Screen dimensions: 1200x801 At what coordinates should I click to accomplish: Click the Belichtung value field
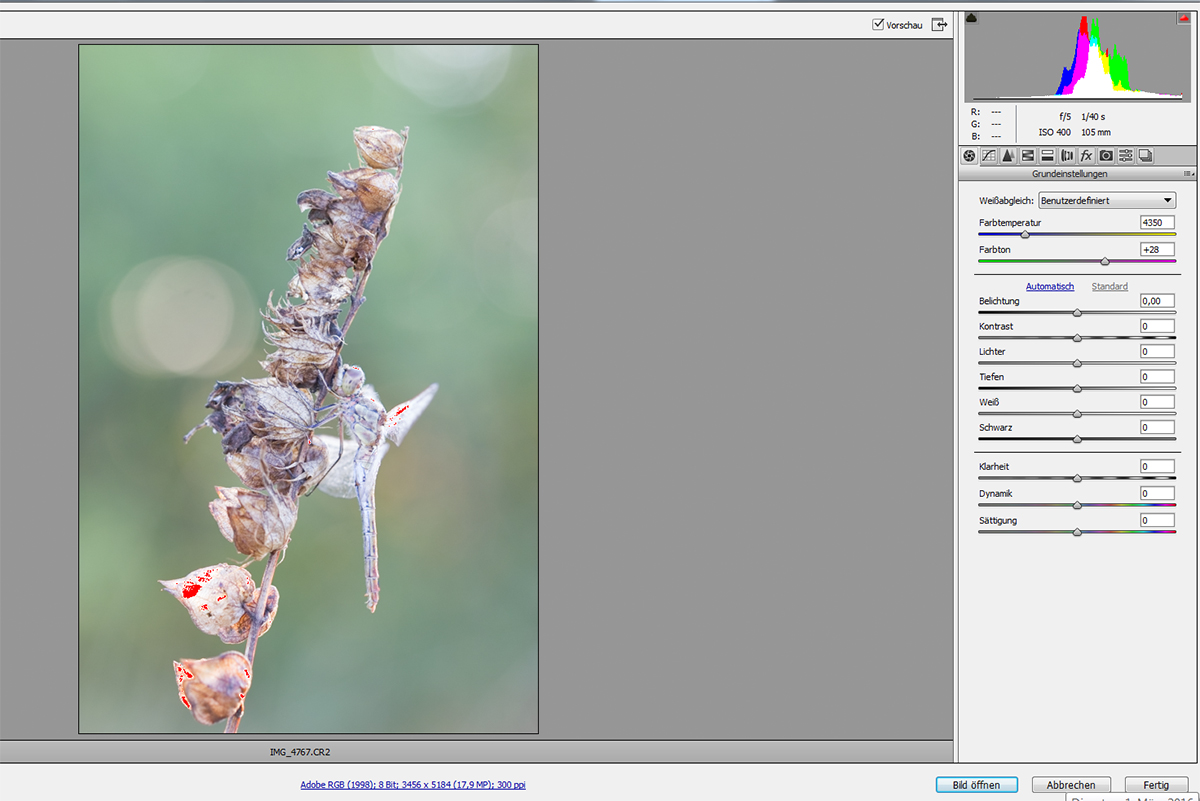click(1157, 301)
